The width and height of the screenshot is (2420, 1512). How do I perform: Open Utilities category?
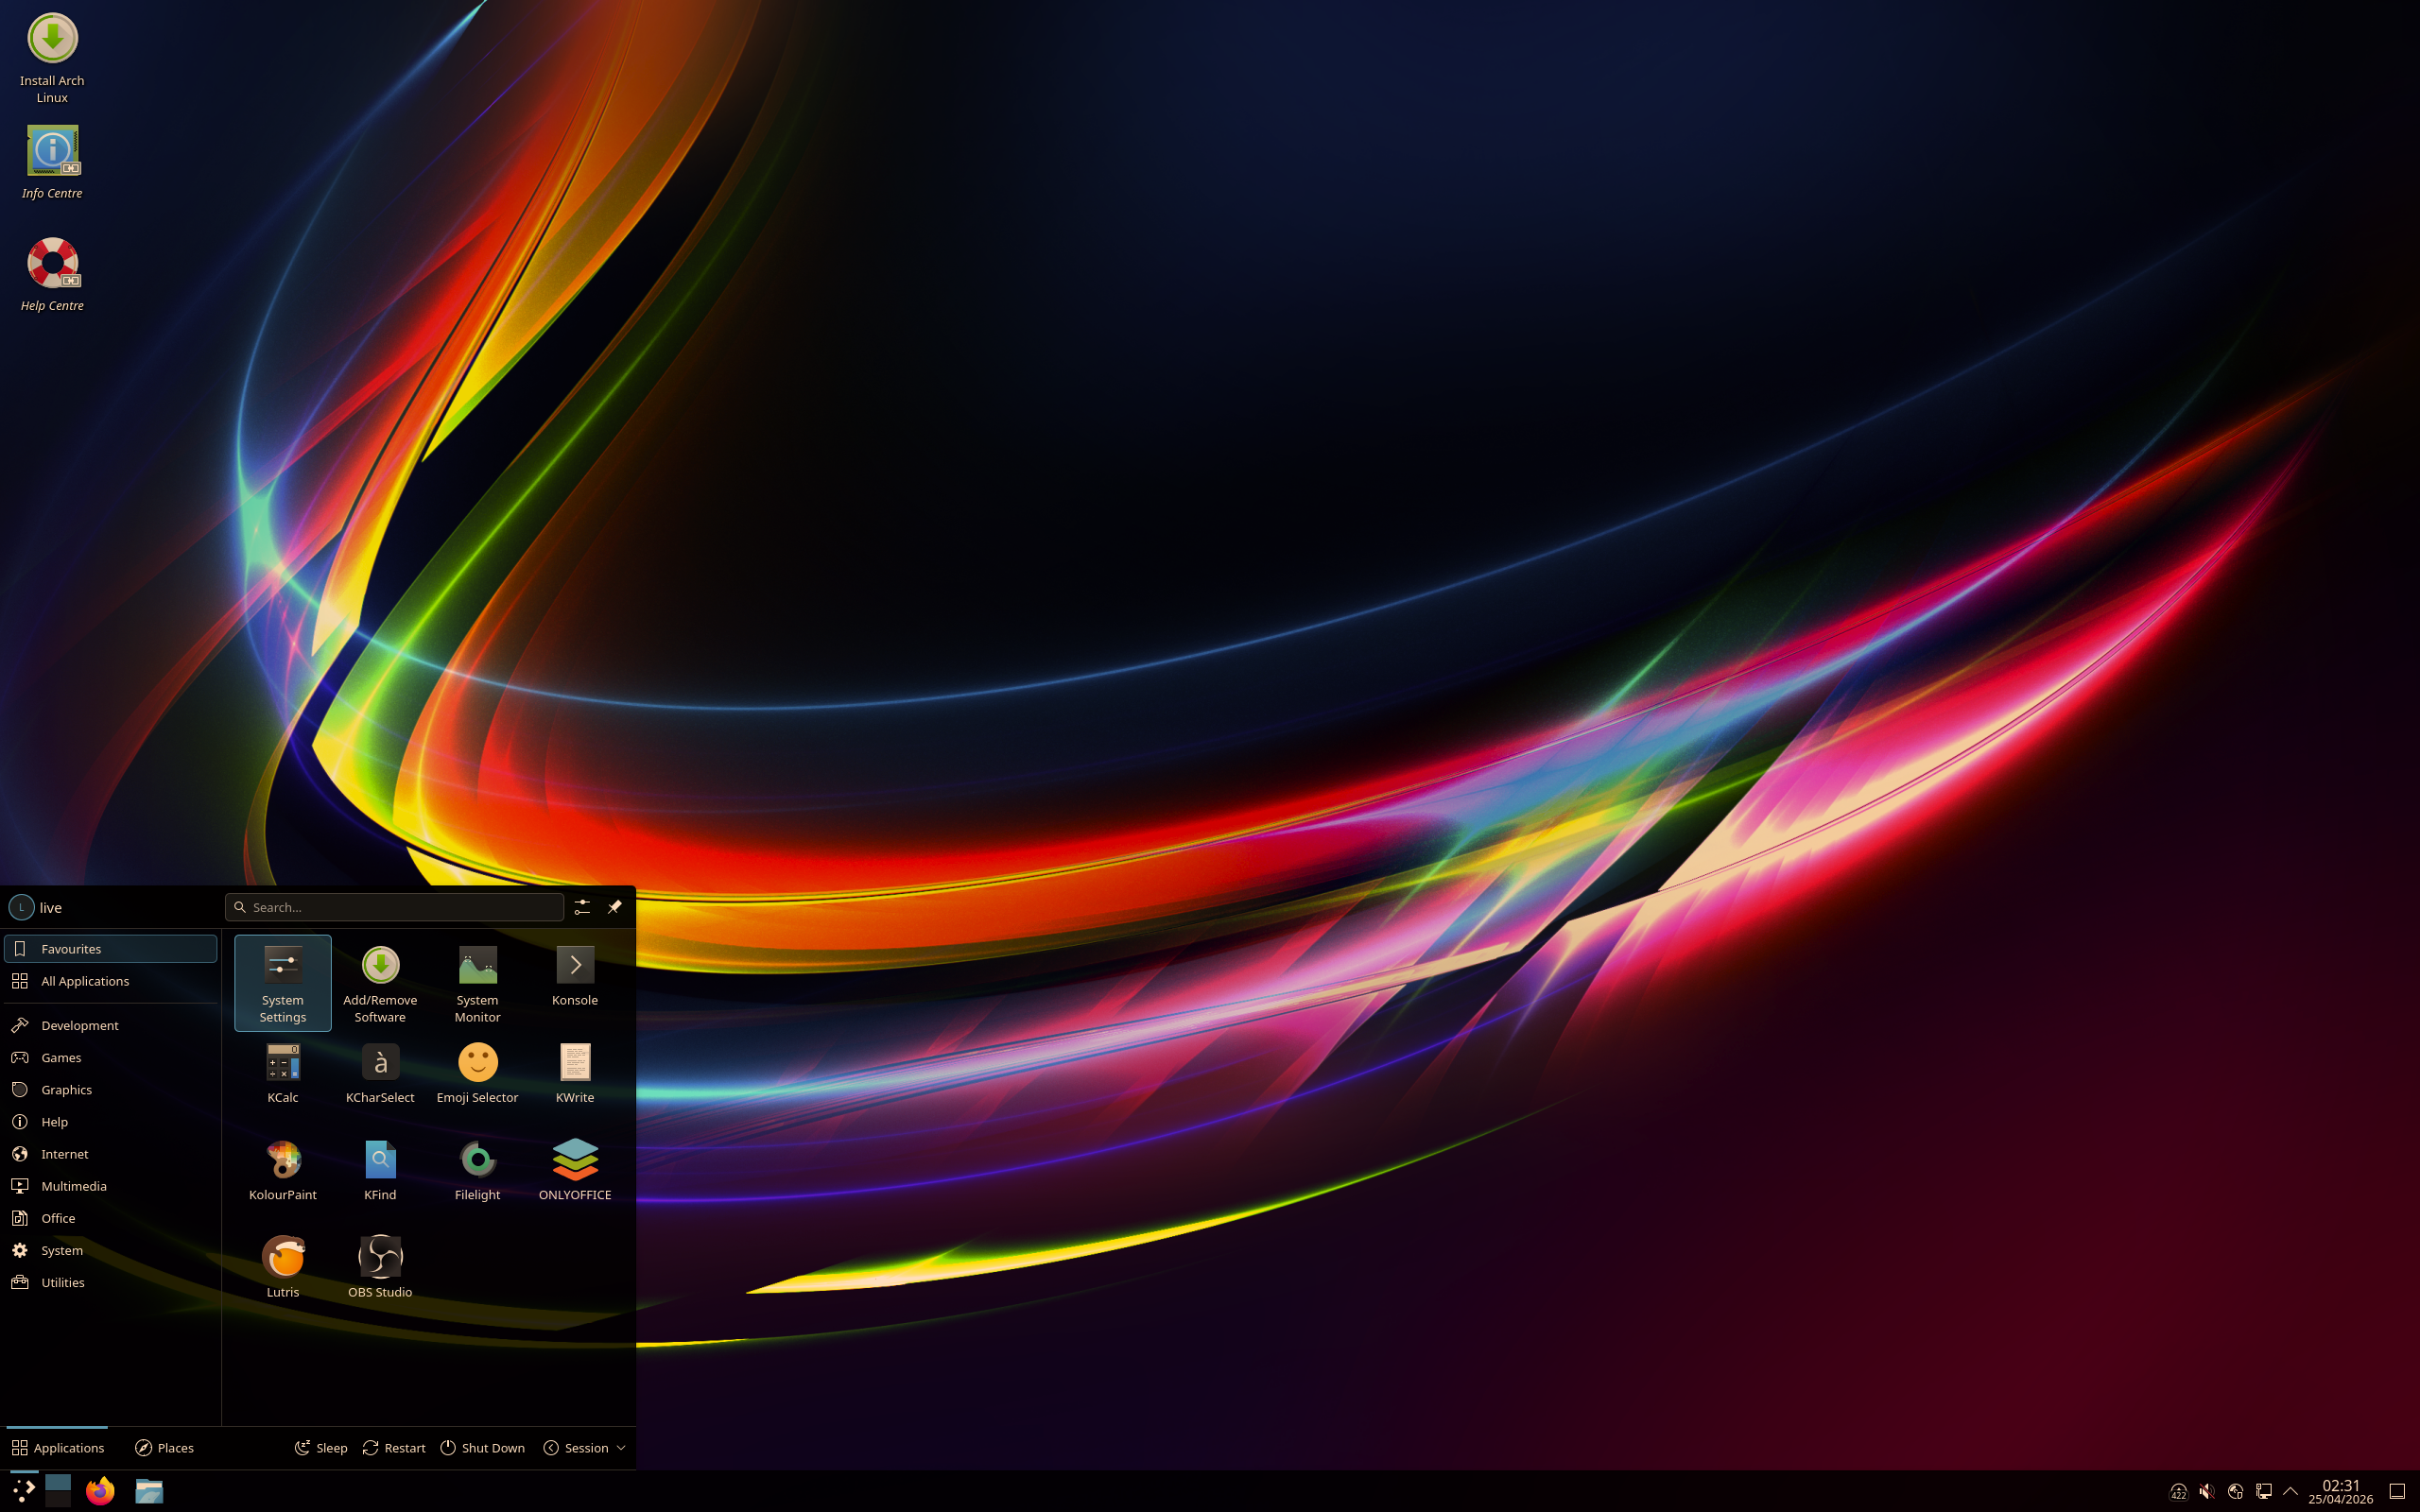110,1282
